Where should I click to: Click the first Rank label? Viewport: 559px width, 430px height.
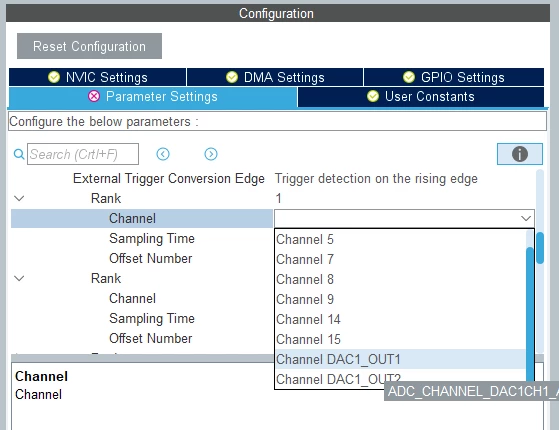[106, 198]
